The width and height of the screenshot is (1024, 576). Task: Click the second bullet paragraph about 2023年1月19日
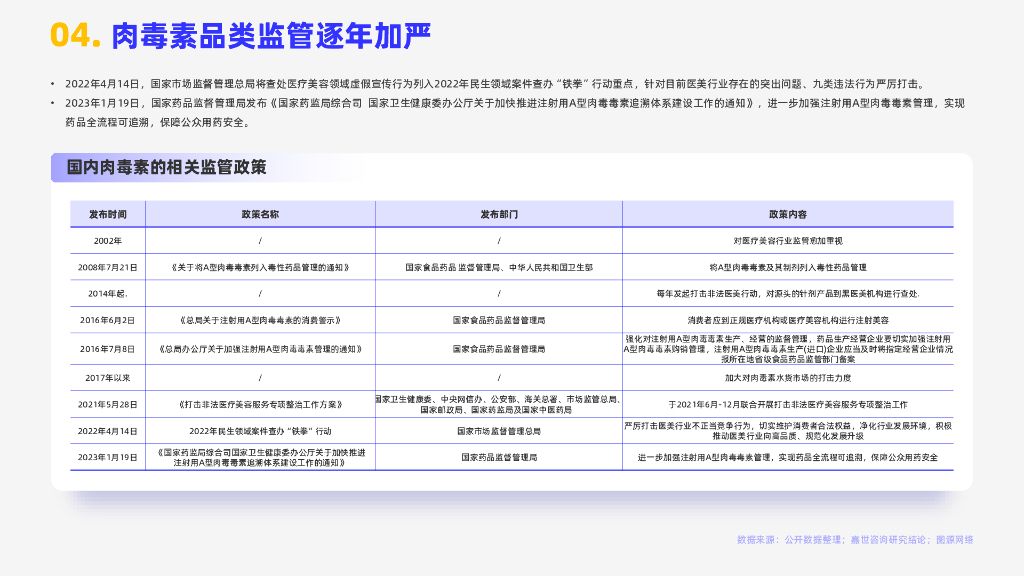(510, 112)
